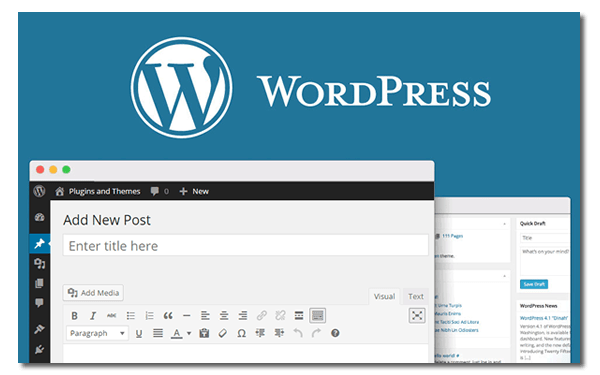Insert a bulleted list
600x375 pixels.
(131, 316)
